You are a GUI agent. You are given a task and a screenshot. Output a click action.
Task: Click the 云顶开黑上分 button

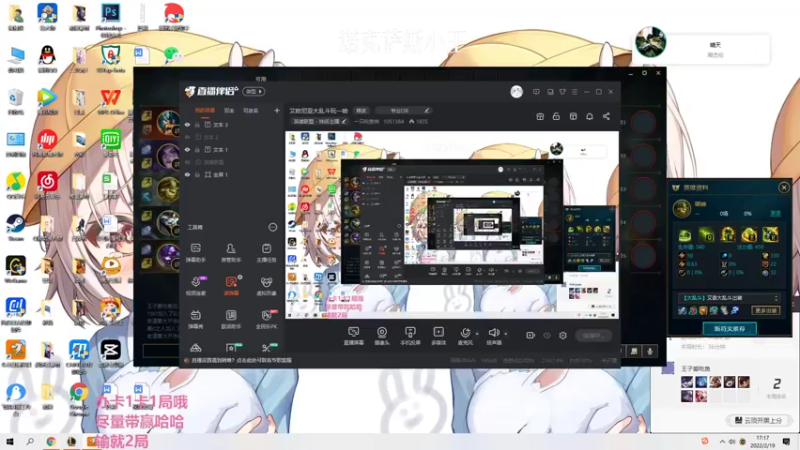(758, 420)
